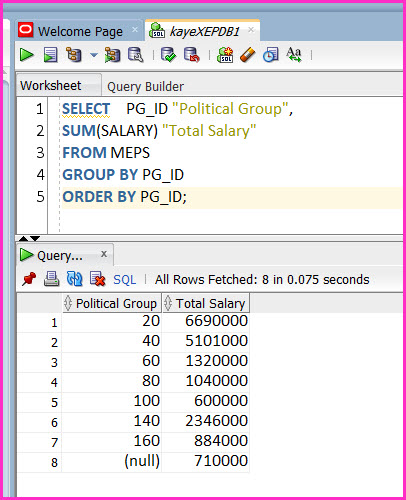Select the Political Group cell with 160
Screen dimensions: 406x500
tap(112, 441)
